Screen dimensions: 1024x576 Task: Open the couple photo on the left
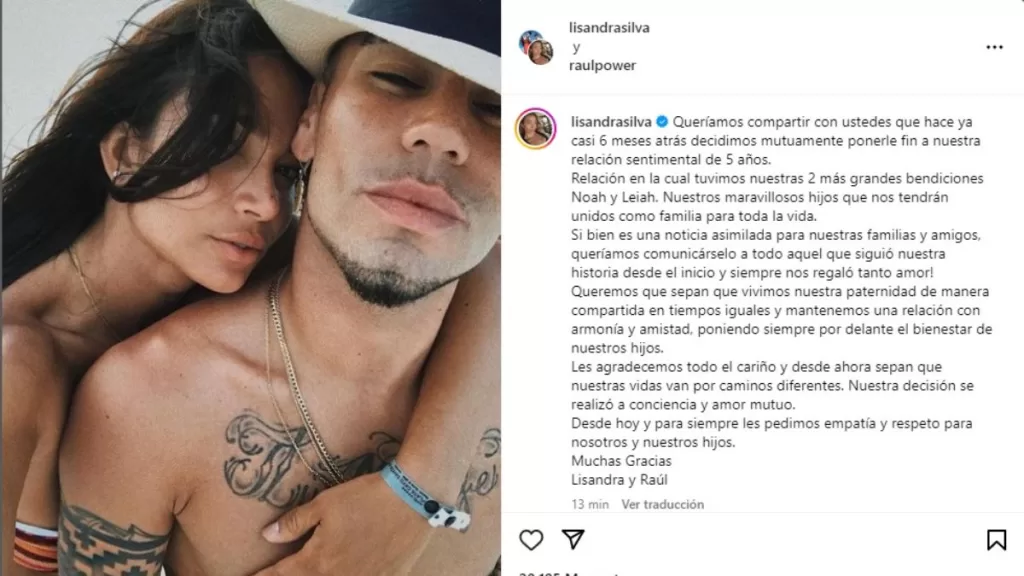click(251, 288)
